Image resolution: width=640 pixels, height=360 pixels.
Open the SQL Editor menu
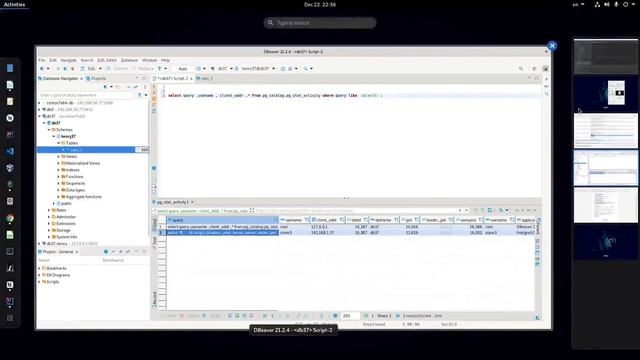tap(107, 60)
